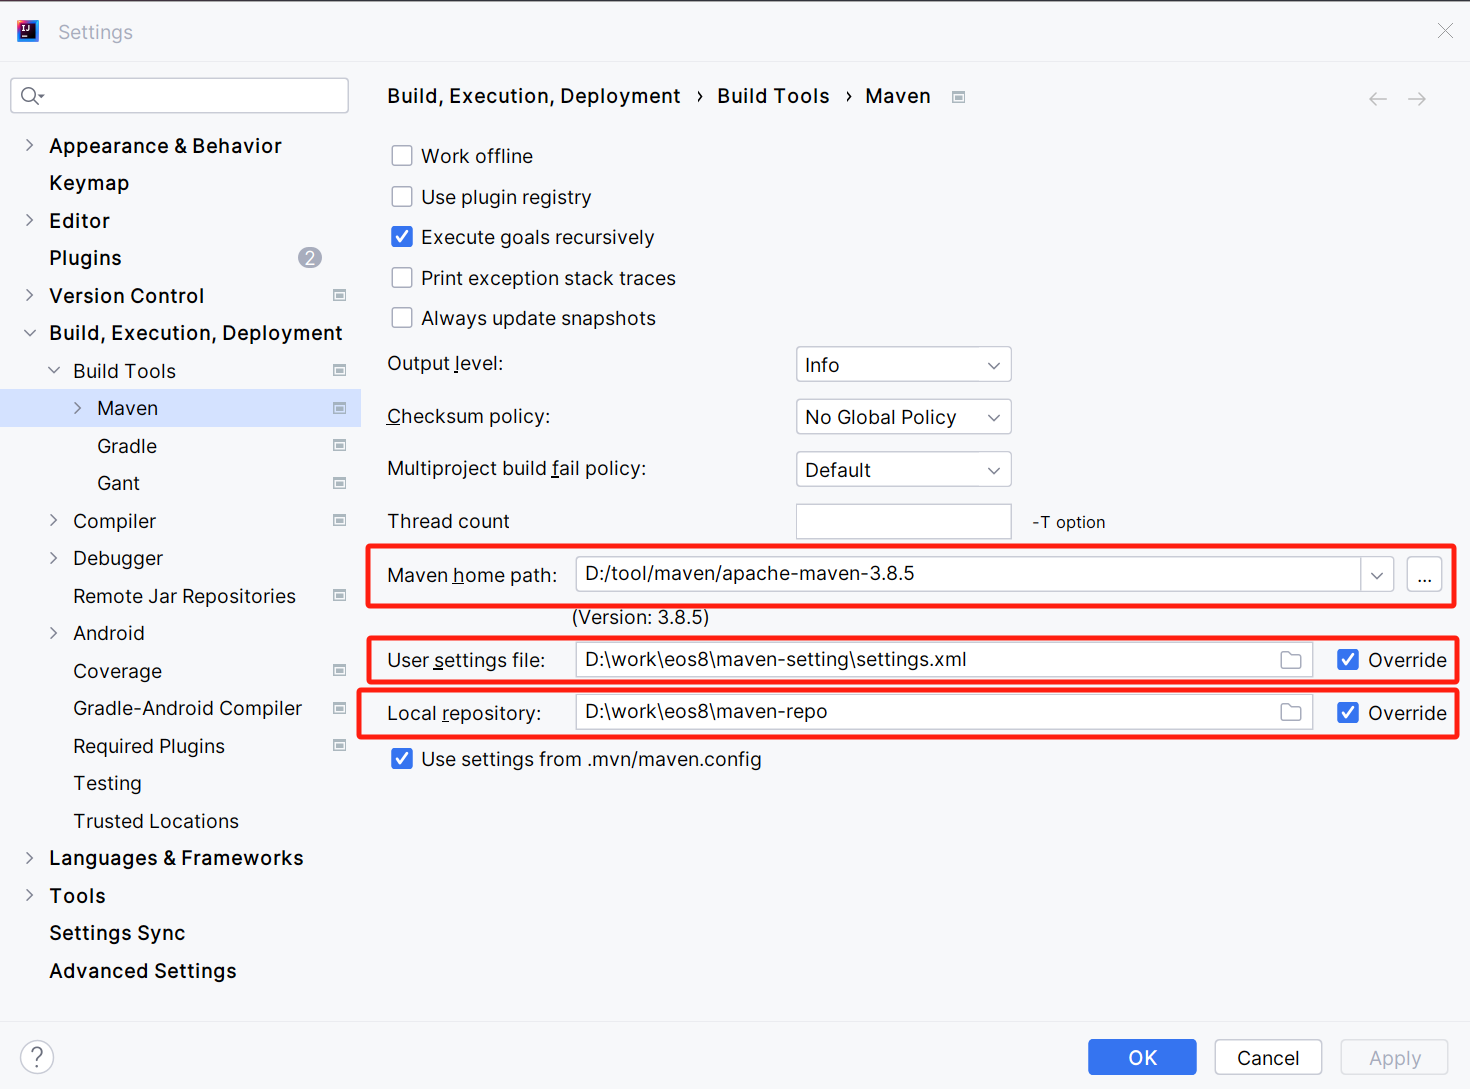Uncheck Execute goals recursively
This screenshot has width=1470, height=1089.
tap(402, 237)
